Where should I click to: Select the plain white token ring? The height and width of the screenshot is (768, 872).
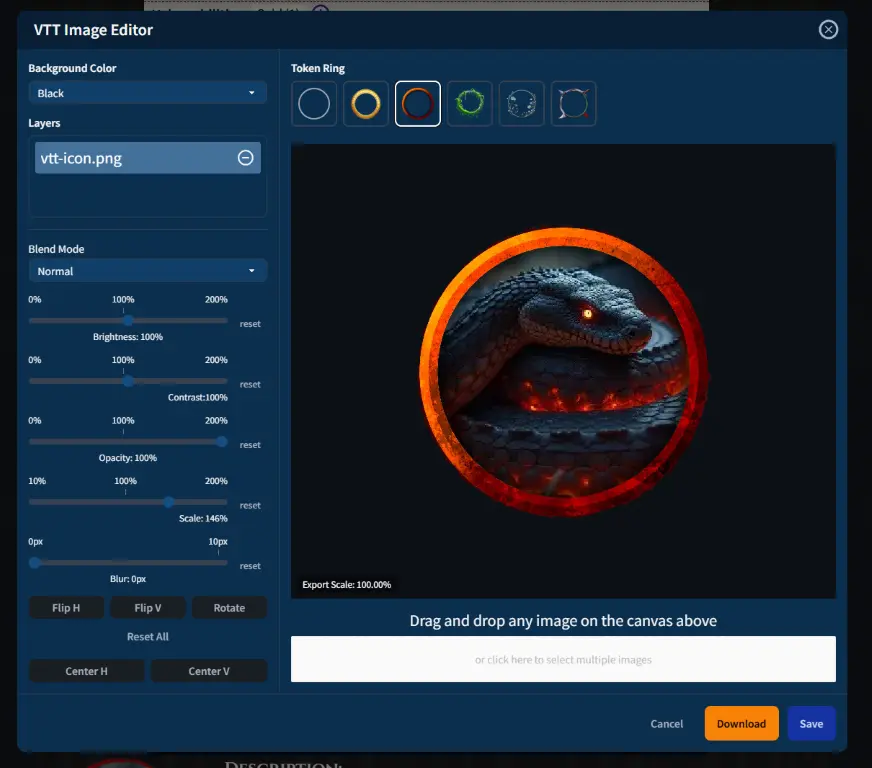(x=314, y=104)
